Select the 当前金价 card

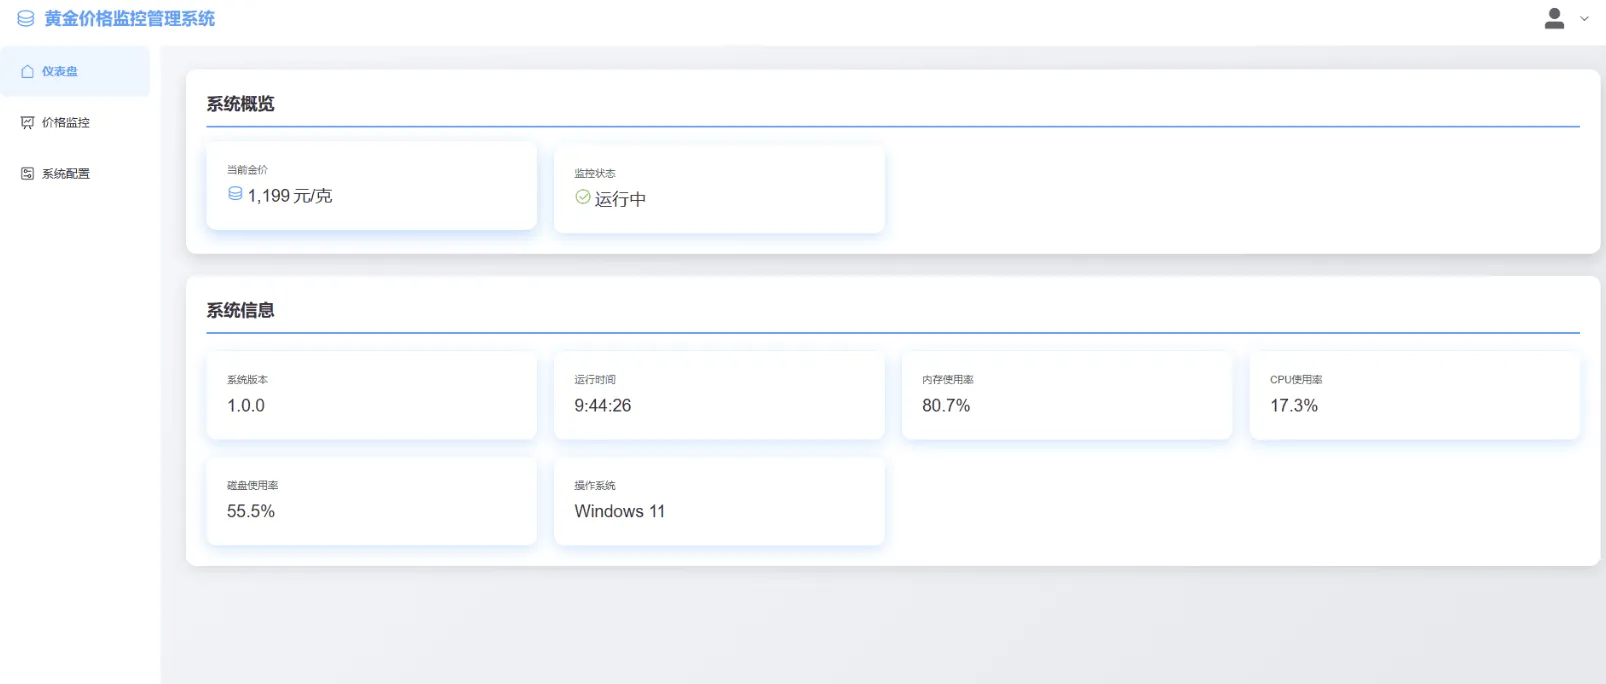[371, 186]
